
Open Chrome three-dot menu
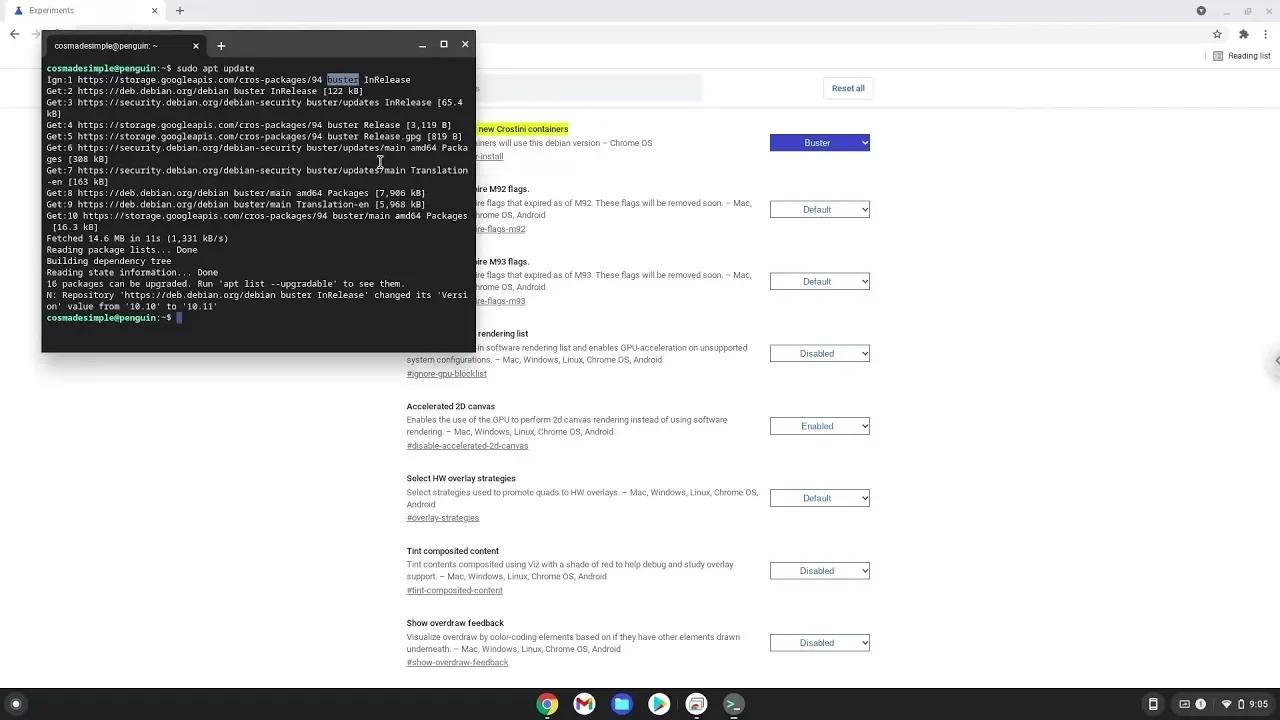[1266, 34]
